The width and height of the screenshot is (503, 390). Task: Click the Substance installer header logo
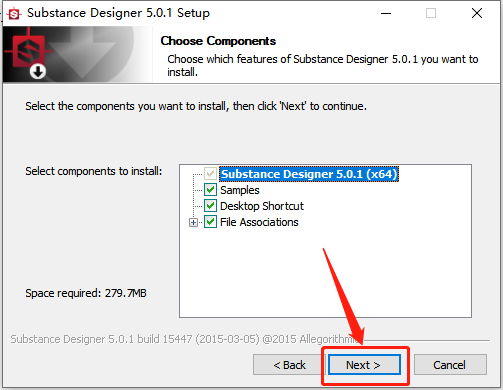pos(29,54)
